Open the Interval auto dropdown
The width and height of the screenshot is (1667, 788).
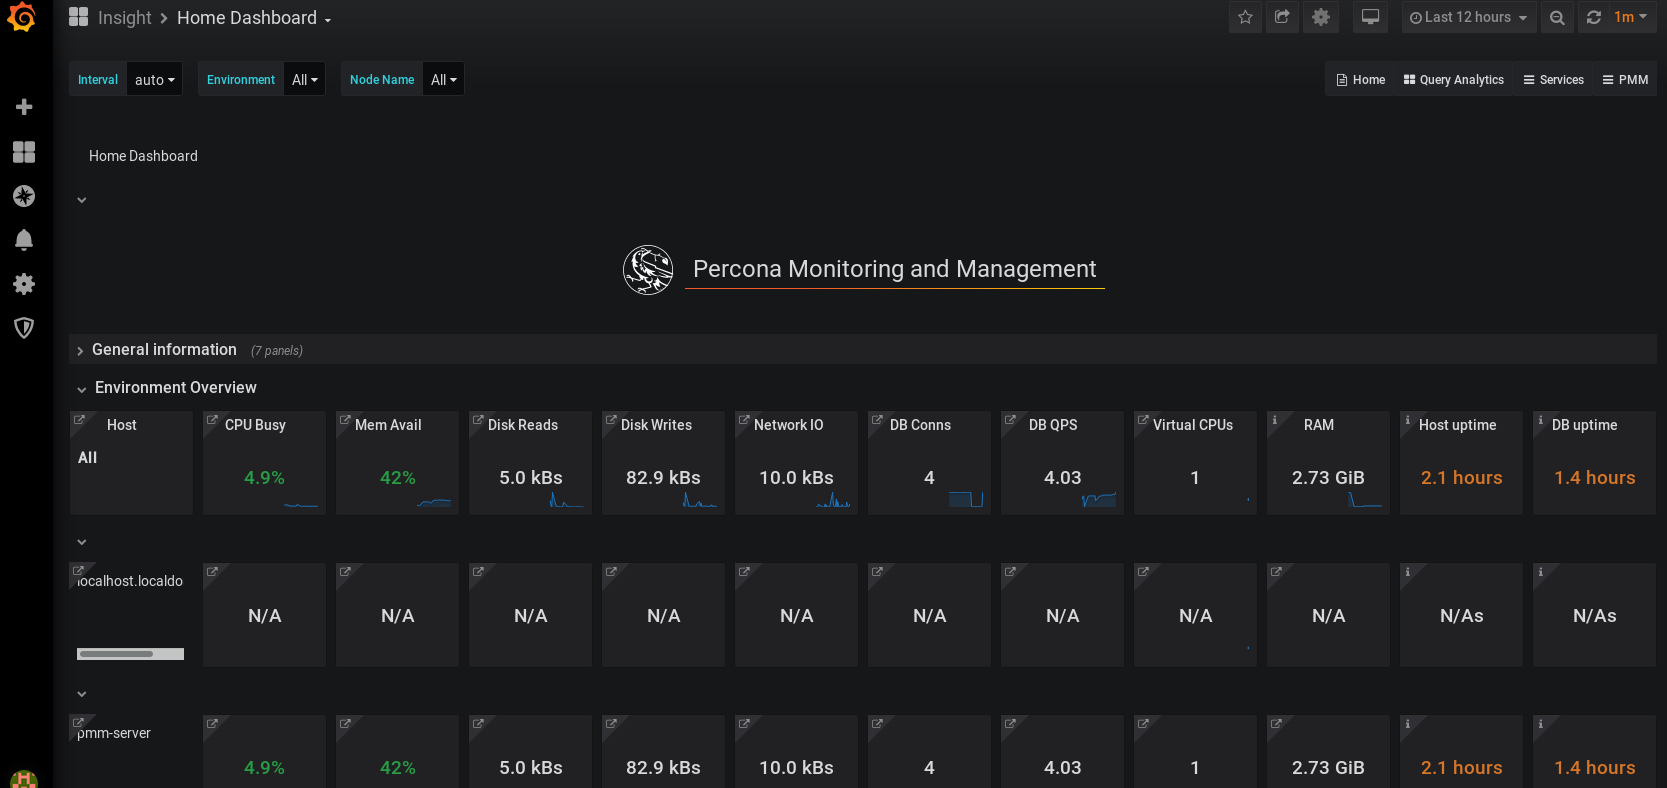click(x=154, y=80)
